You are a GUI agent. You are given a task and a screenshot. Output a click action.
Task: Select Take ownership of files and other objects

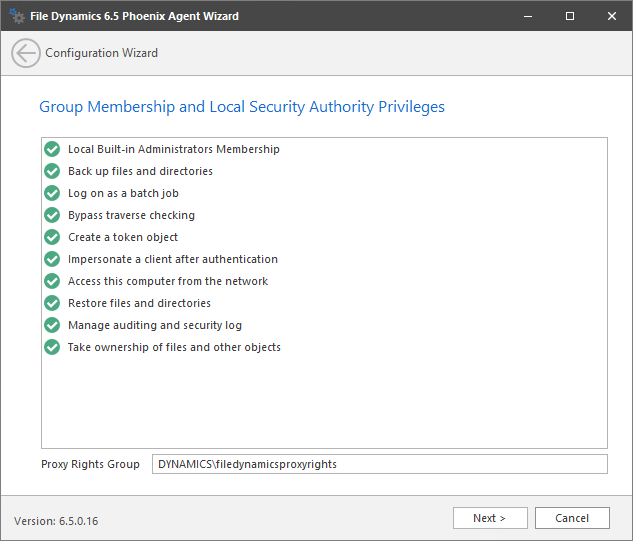click(174, 347)
